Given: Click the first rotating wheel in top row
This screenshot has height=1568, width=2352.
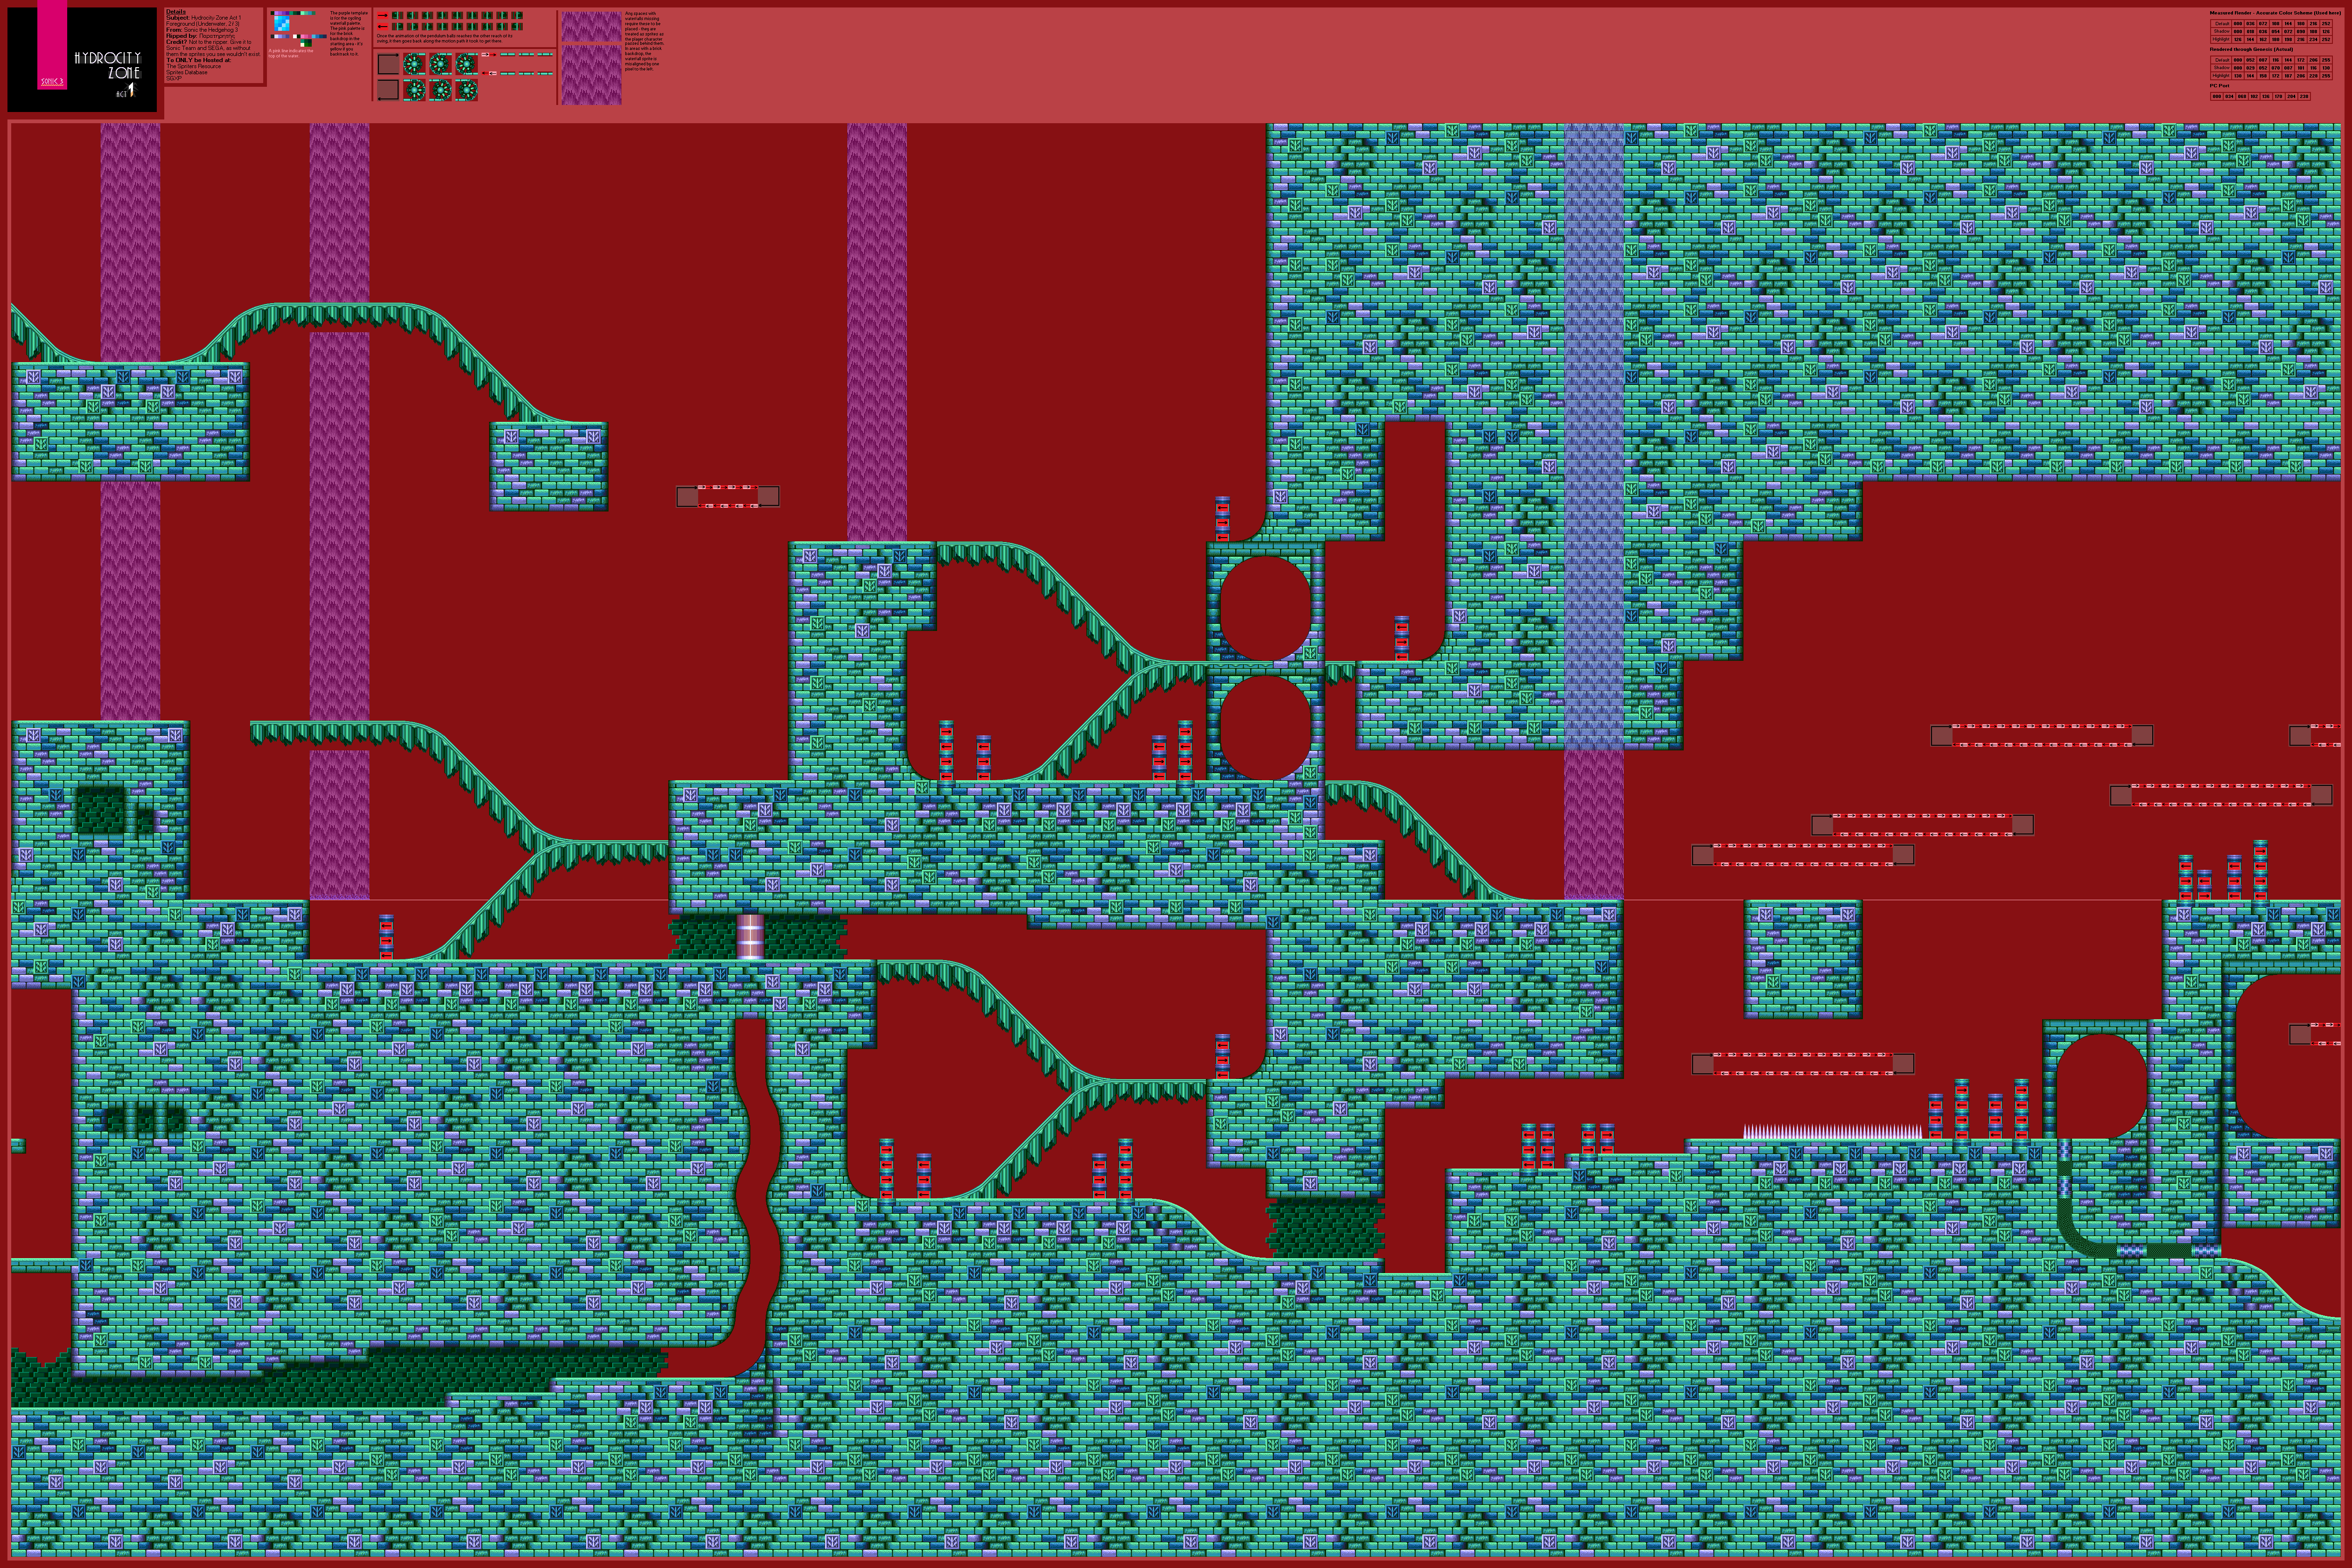Looking at the screenshot, I should pos(415,64).
